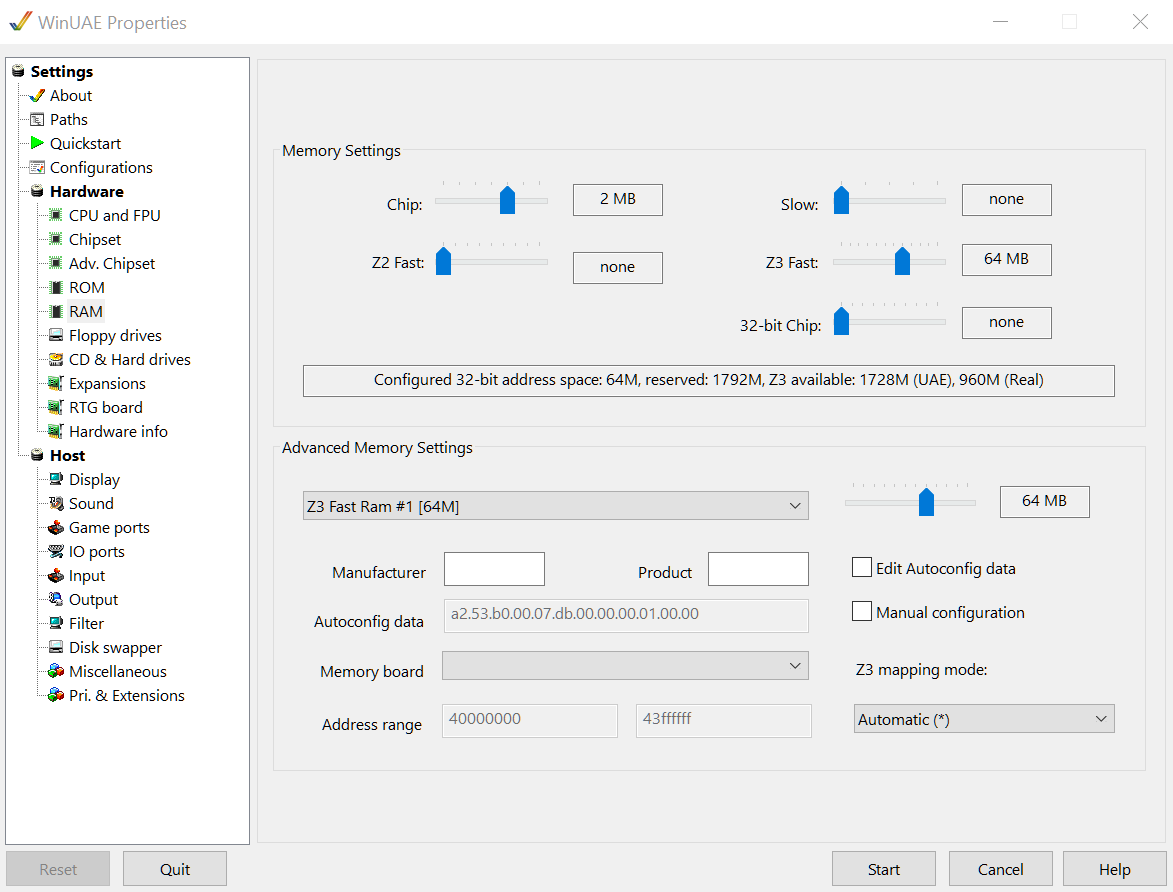
Task: Click the Slow size box showing none
Action: coord(1006,199)
